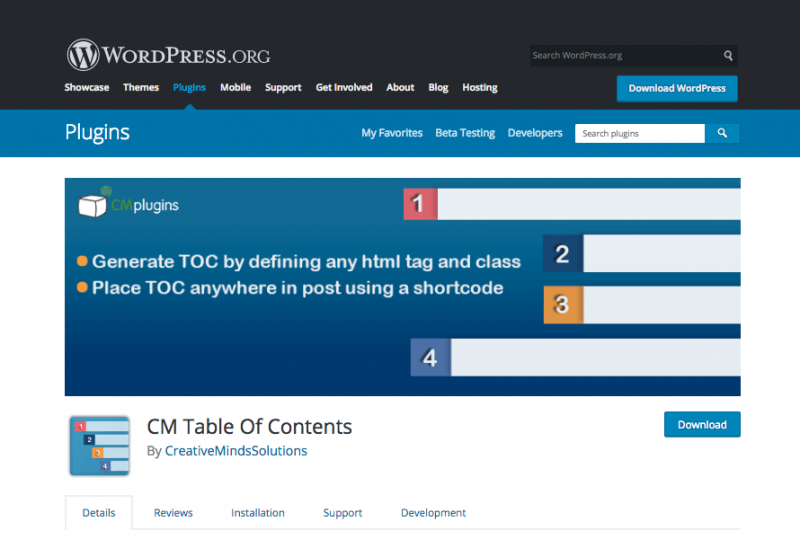800x548 pixels.
Task: Go to the Mobile menu item
Action: click(235, 87)
